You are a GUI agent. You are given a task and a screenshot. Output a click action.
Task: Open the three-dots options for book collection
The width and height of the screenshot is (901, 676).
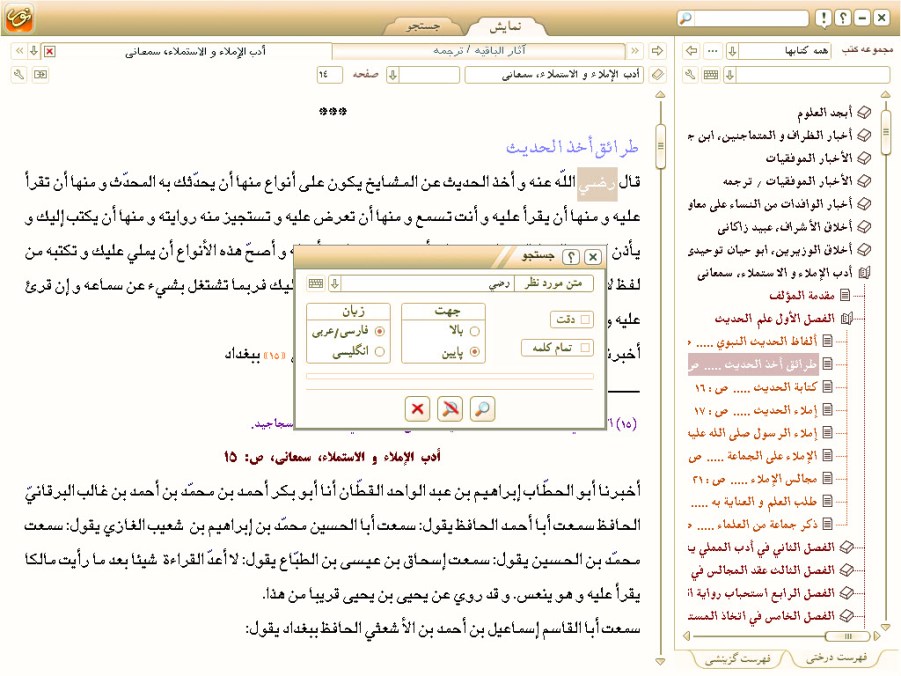(x=713, y=51)
